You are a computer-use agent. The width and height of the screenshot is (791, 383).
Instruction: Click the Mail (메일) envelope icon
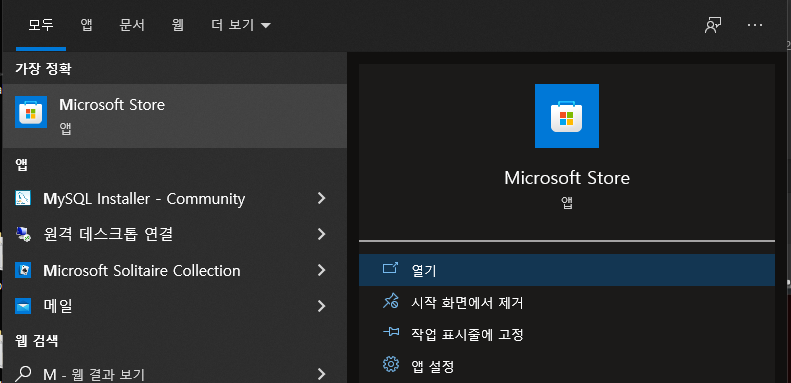[x=23, y=306]
